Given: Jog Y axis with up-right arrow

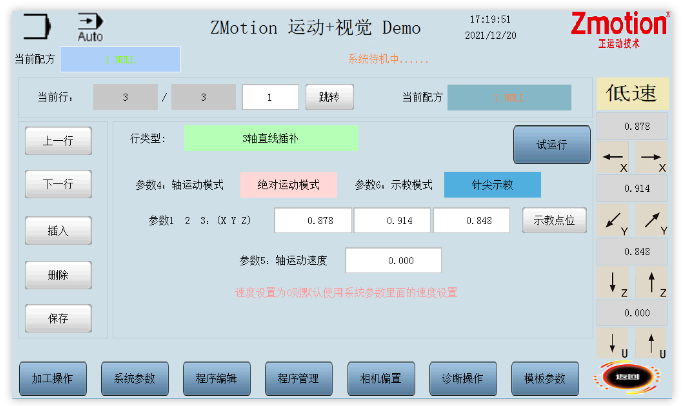Looking at the screenshot, I should click(x=652, y=220).
